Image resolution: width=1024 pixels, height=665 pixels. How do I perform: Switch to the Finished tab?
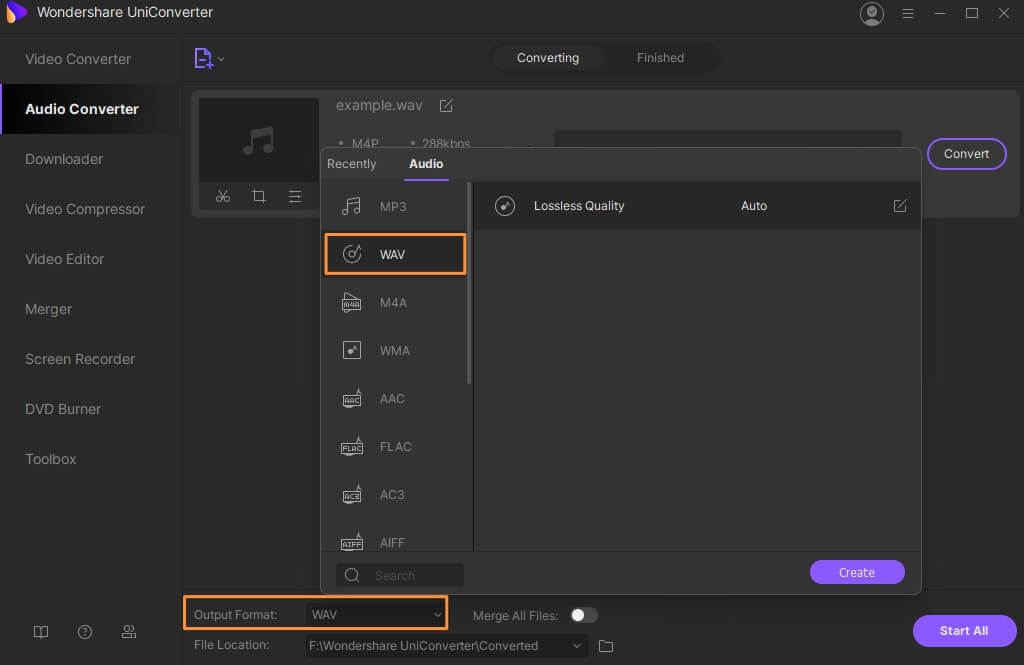[660, 58]
